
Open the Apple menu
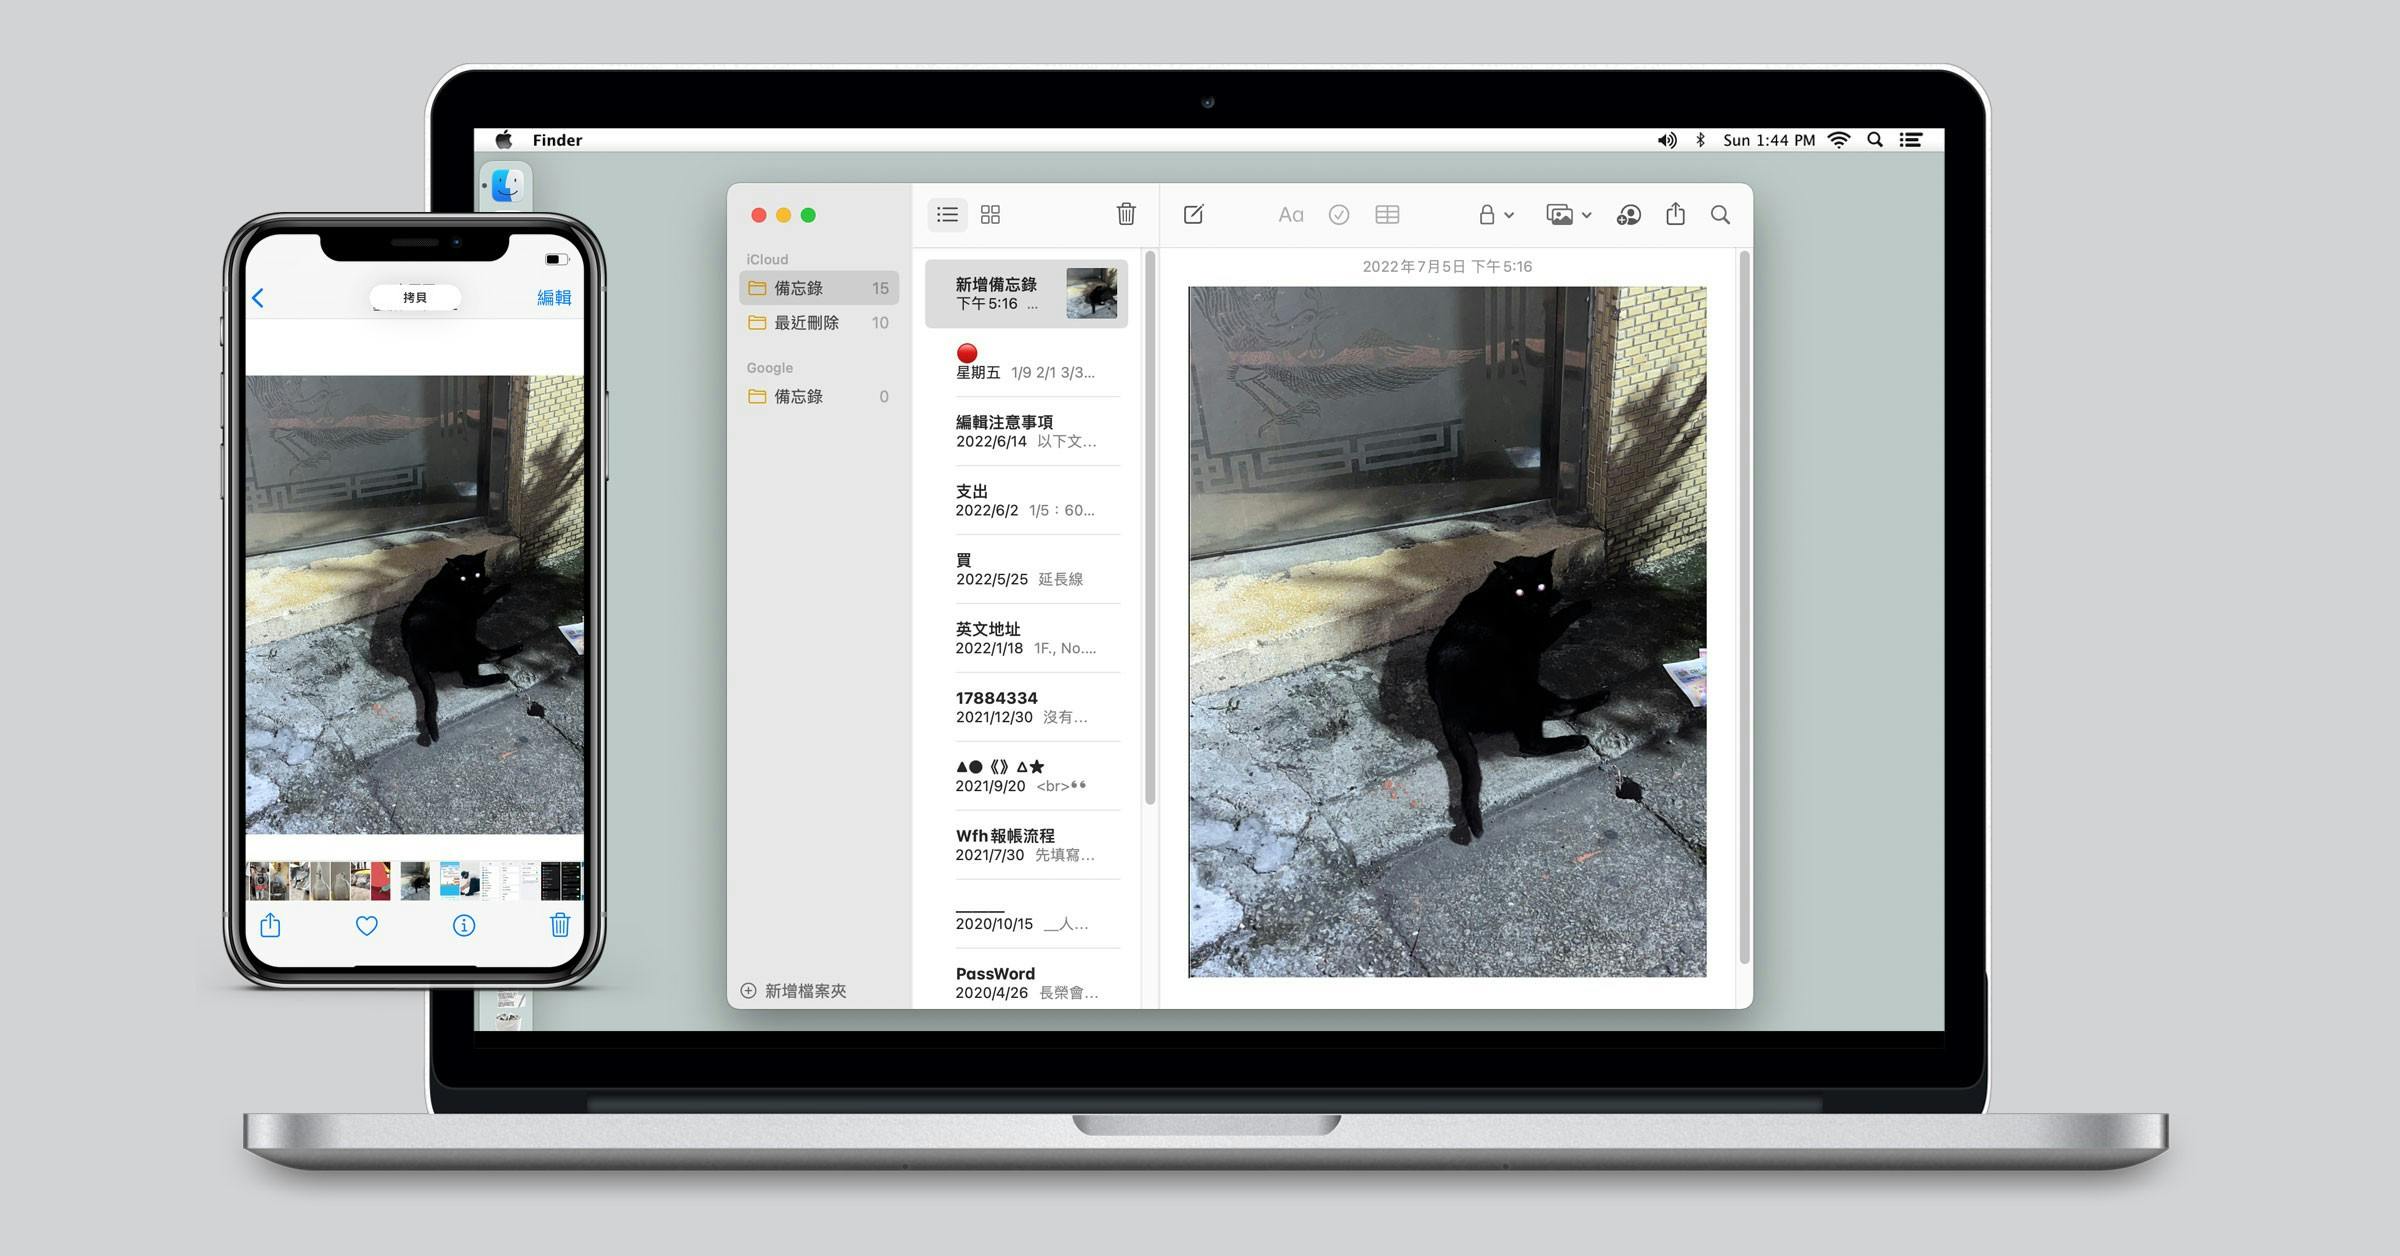pyautogui.click(x=504, y=140)
